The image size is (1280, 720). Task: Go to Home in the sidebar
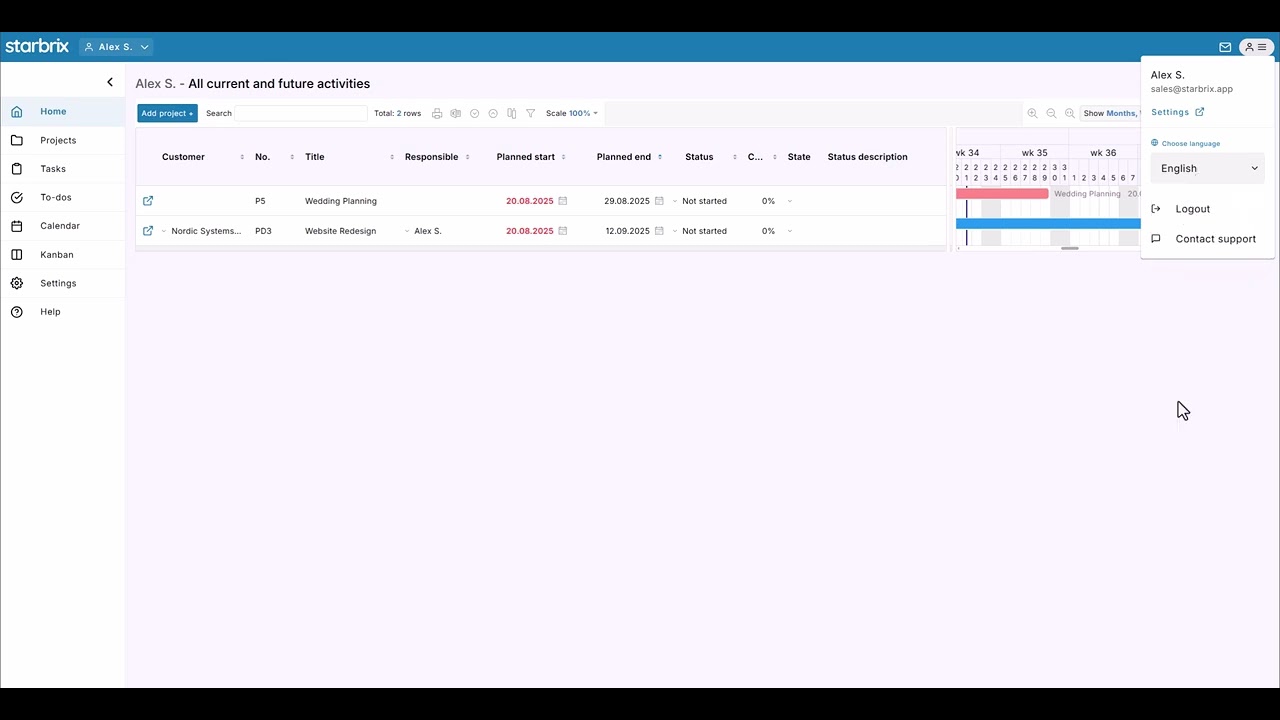63,112
